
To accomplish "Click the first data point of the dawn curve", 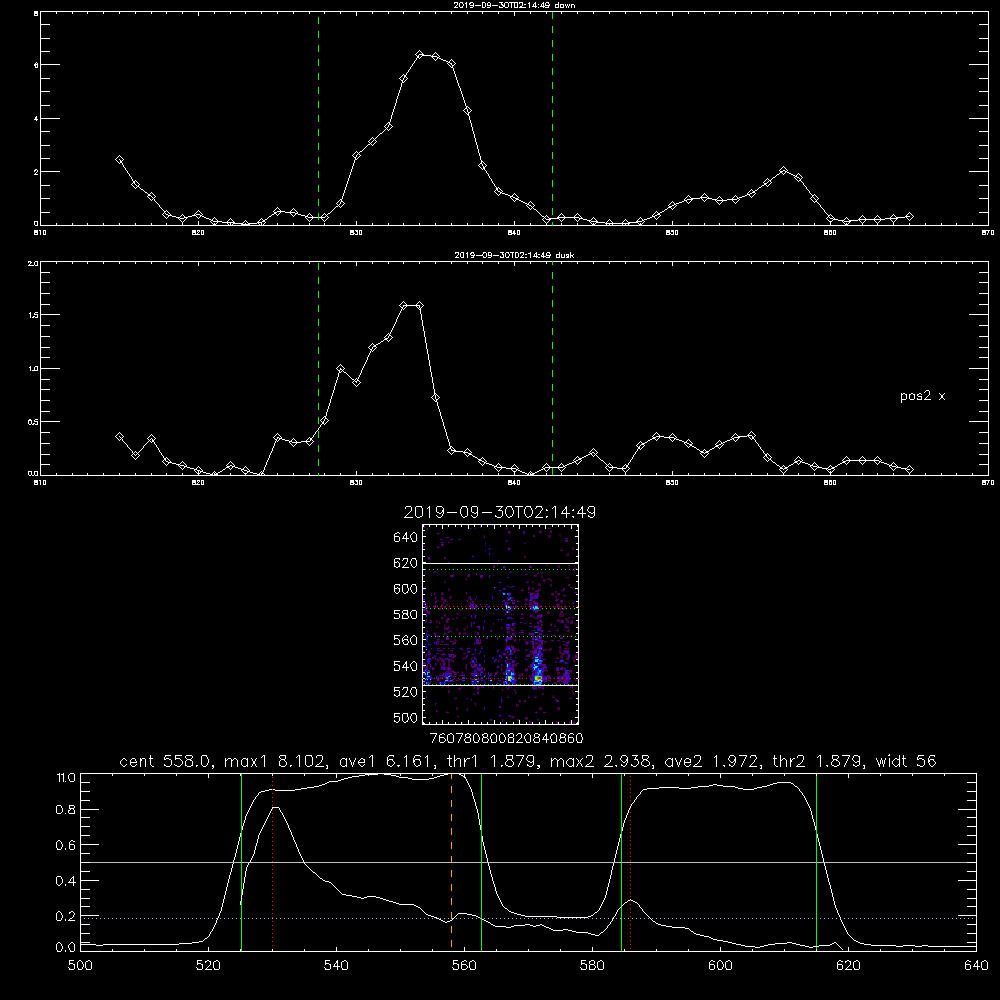I will [119, 159].
